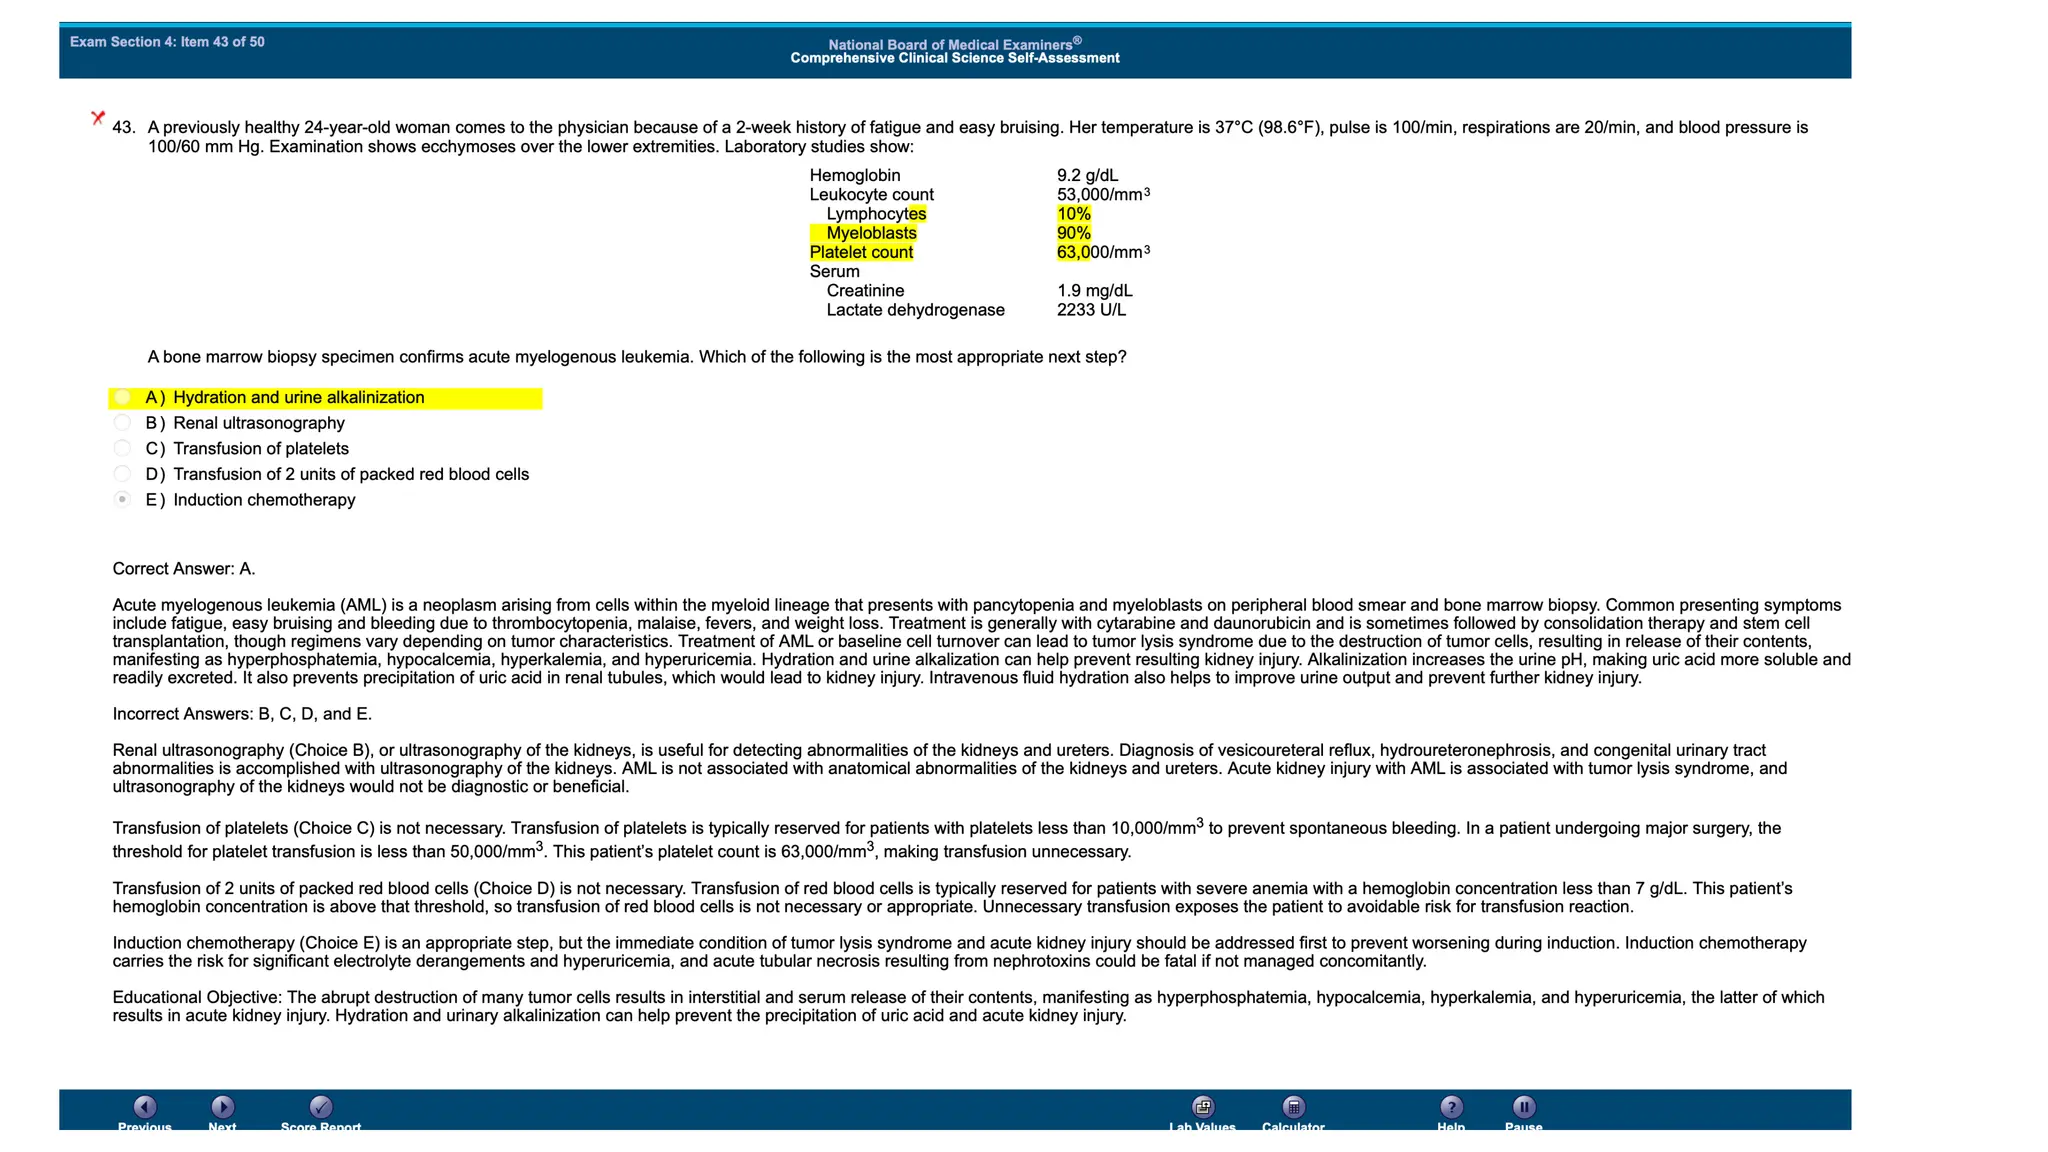Click the 'Correct Answer: A.' text
The width and height of the screenshot is (2048, 1152).
tap(184, 569)
